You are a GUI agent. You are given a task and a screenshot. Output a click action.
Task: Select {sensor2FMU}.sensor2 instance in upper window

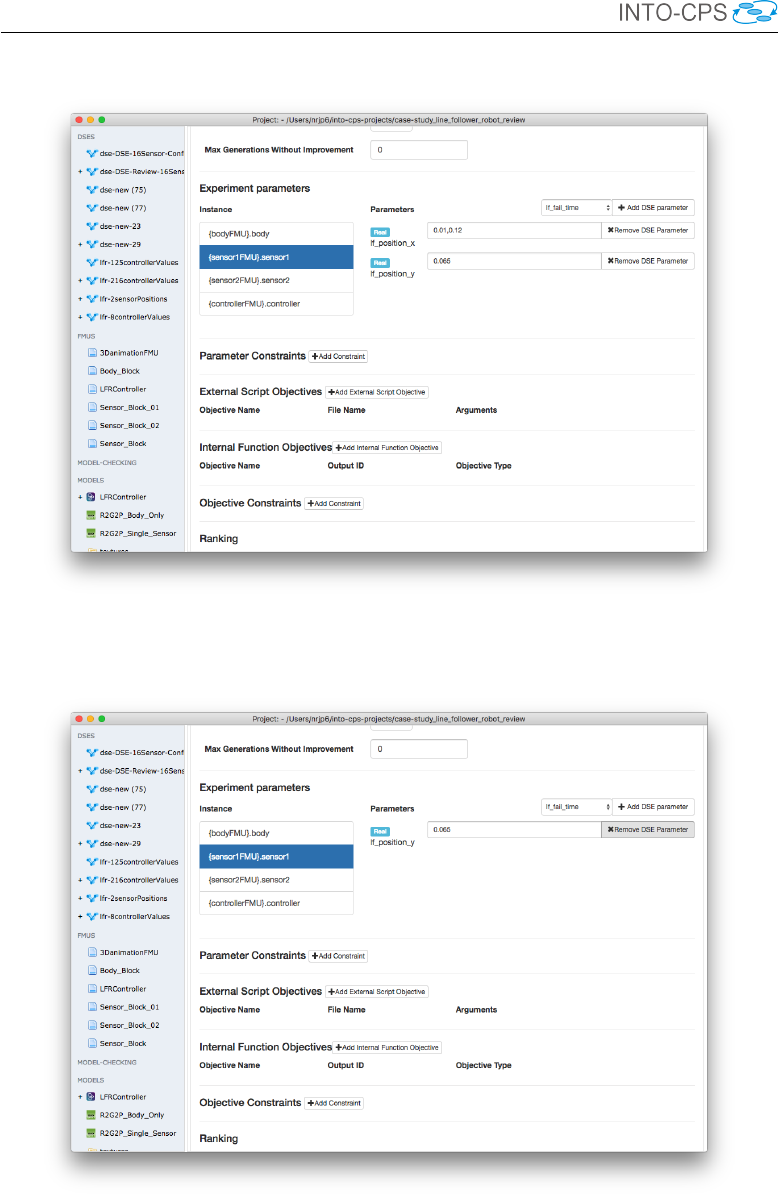tap(276, 281)
